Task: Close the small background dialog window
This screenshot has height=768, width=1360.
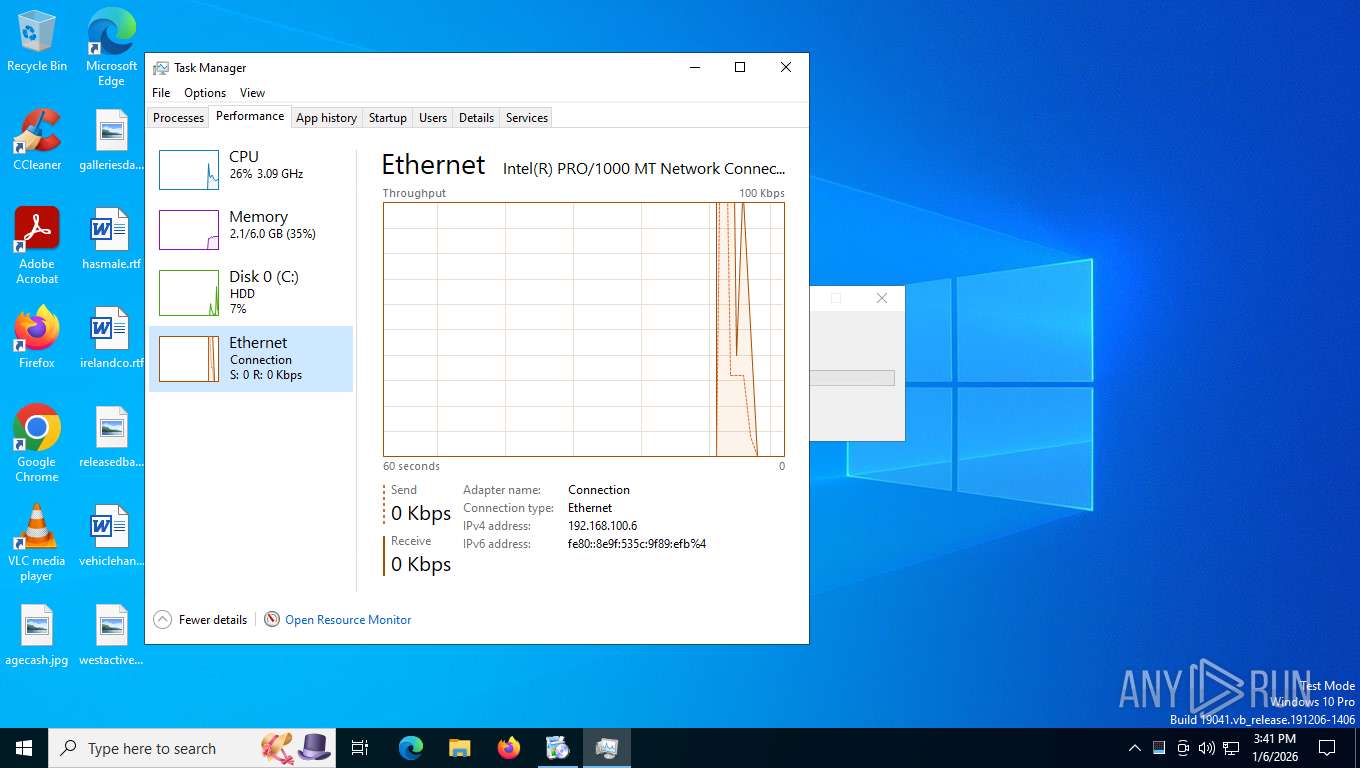Action: tap(881, 298)
